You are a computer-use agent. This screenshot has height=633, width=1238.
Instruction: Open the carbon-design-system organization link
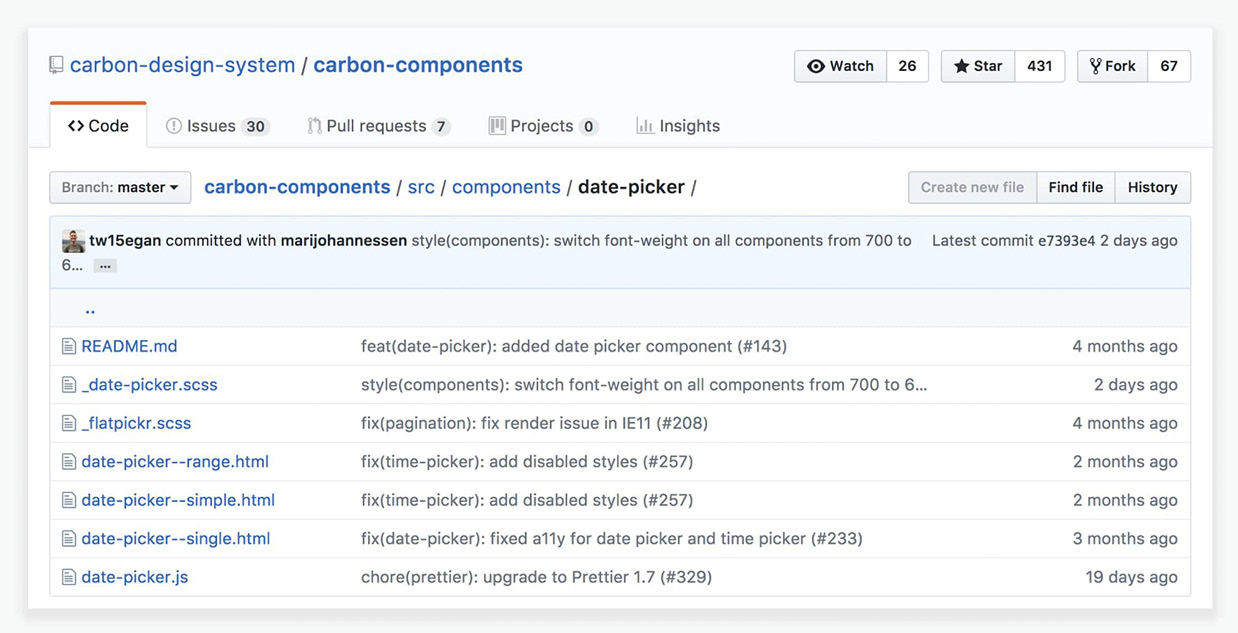pos(182,65)
